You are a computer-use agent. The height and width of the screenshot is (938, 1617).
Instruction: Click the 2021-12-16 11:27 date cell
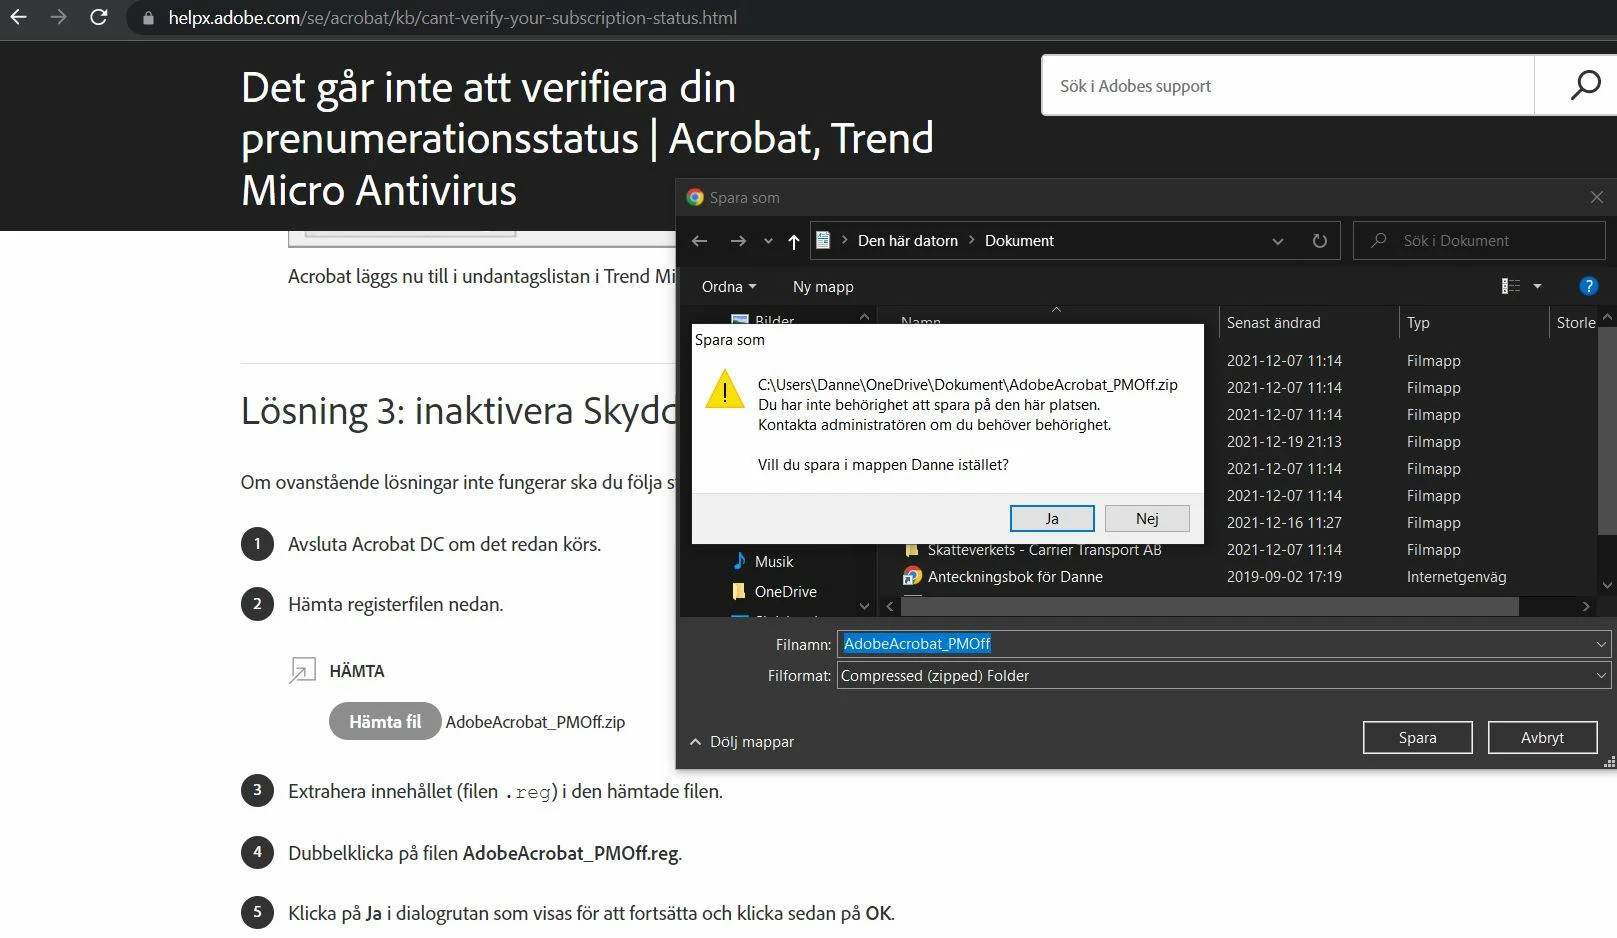click(x=1284, y=523)
